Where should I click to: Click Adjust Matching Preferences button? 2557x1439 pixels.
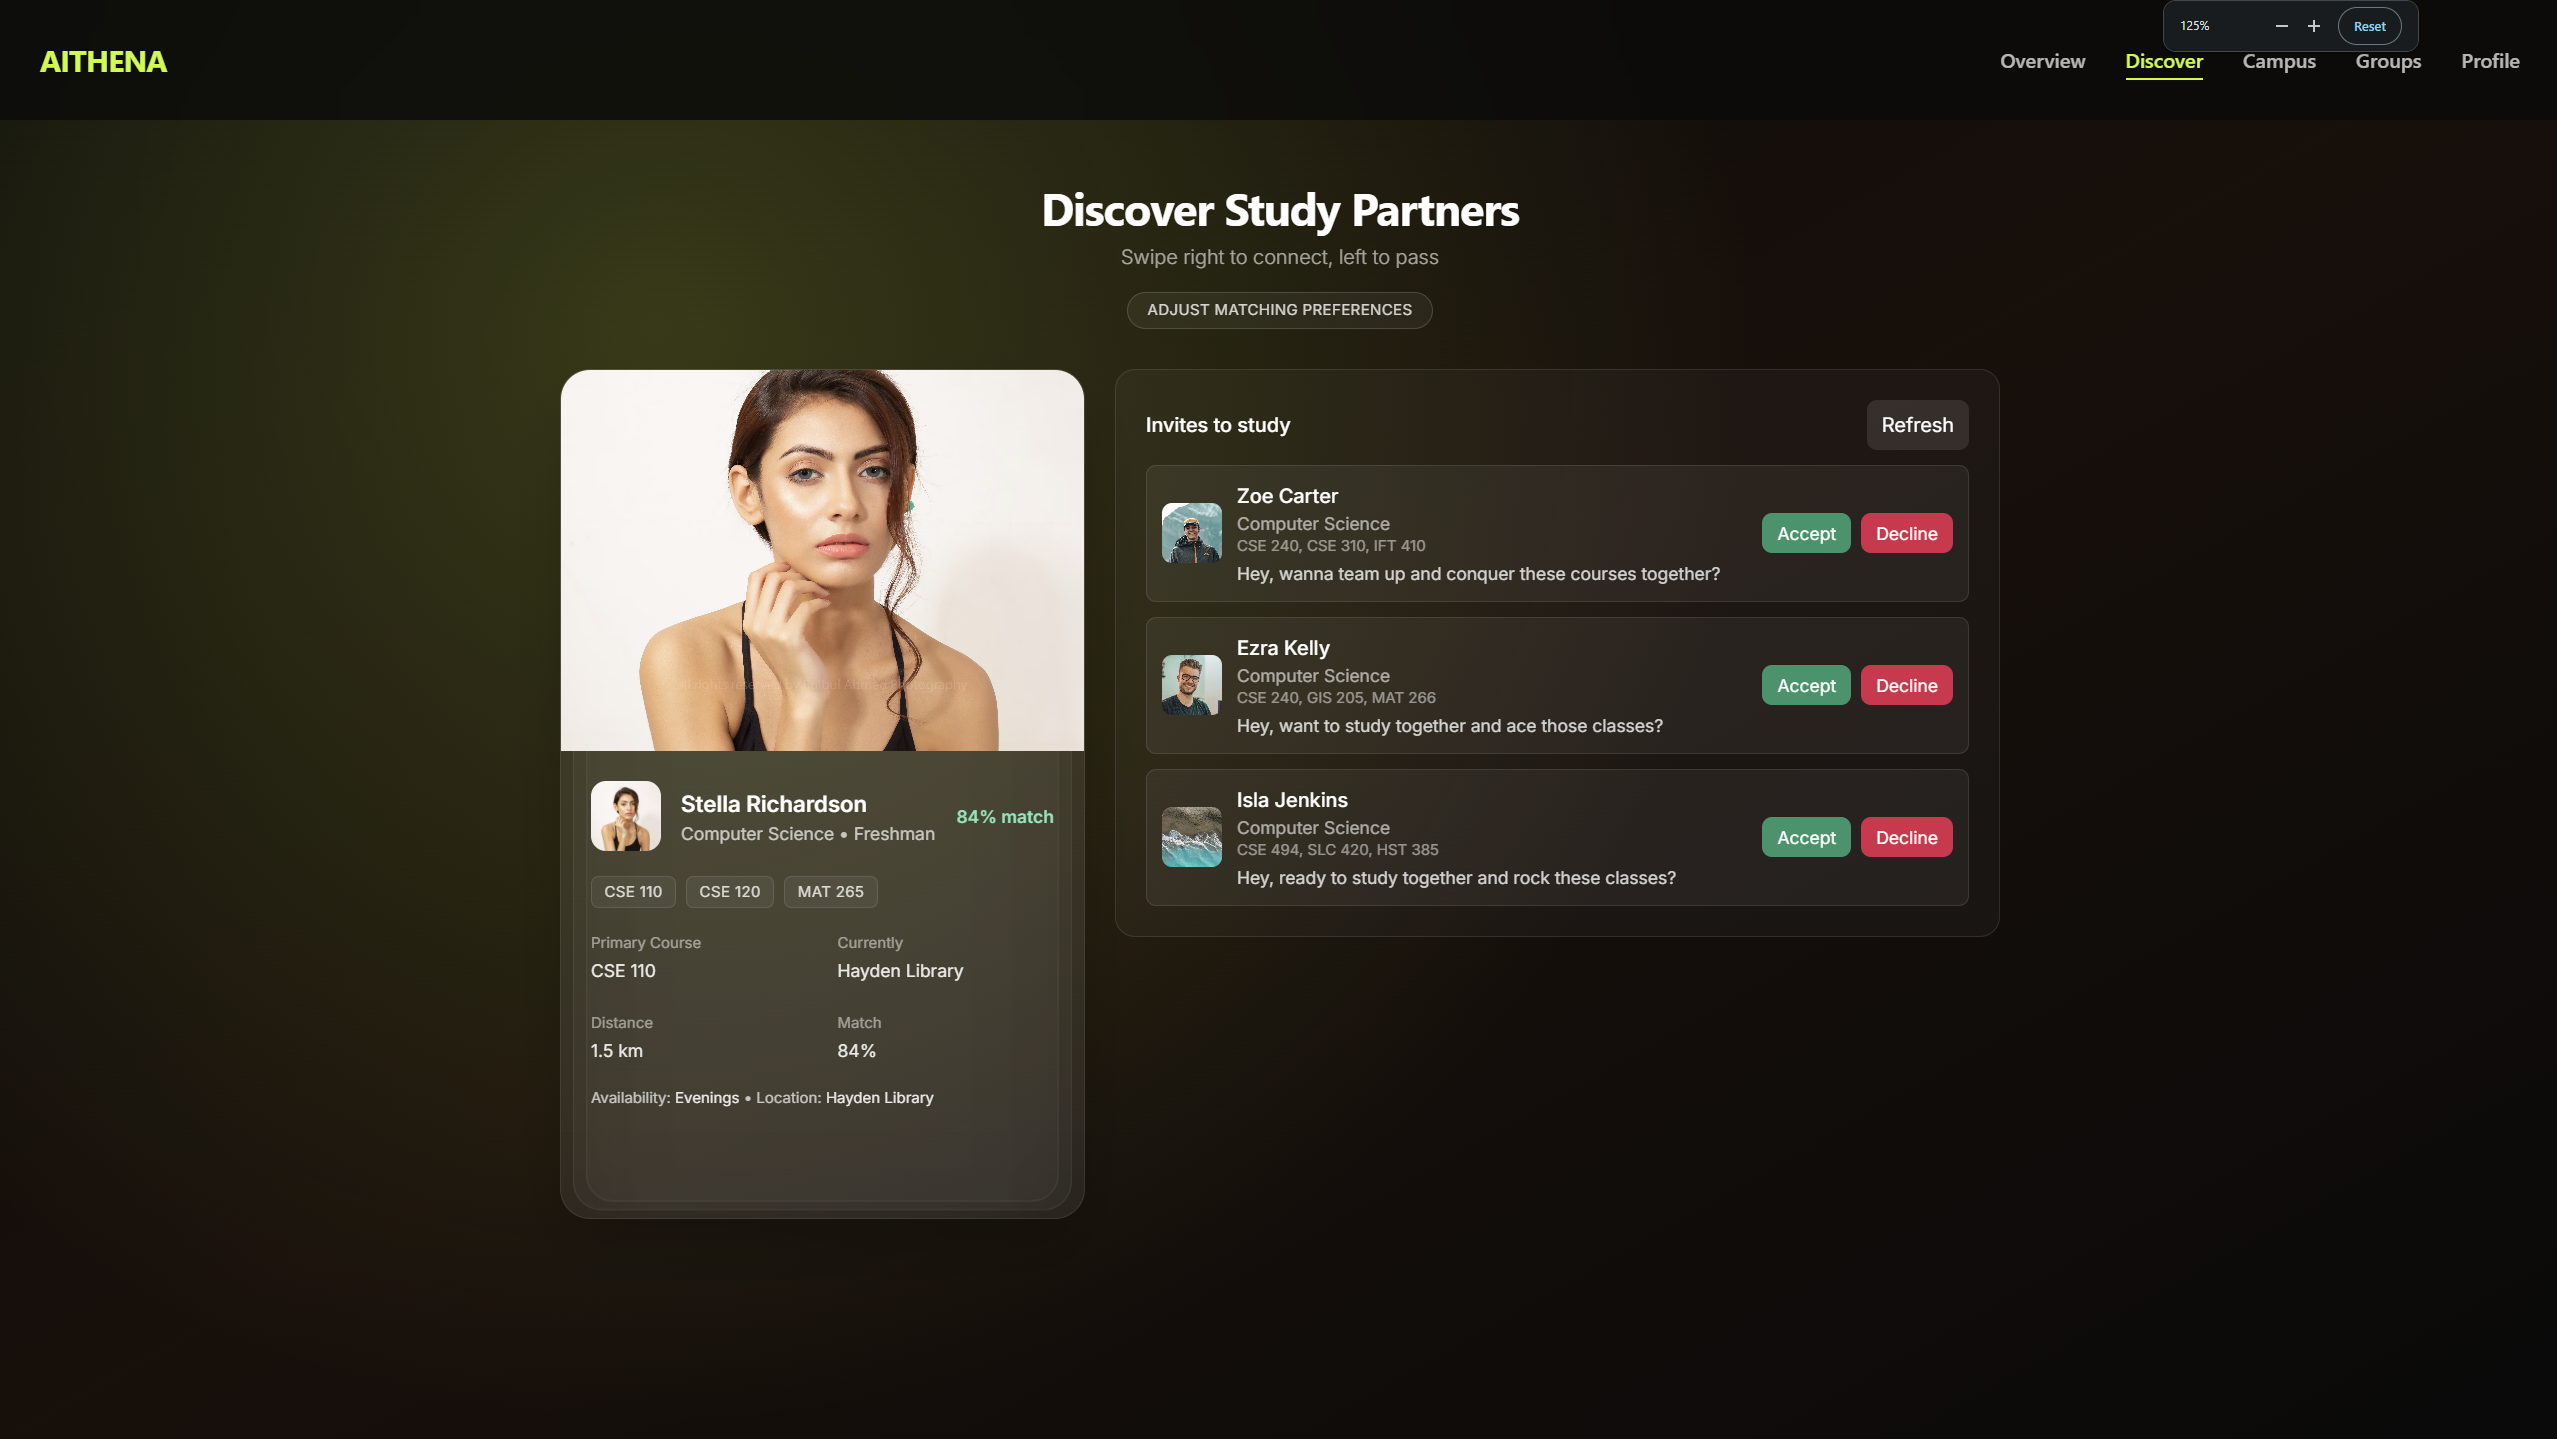1279,310
